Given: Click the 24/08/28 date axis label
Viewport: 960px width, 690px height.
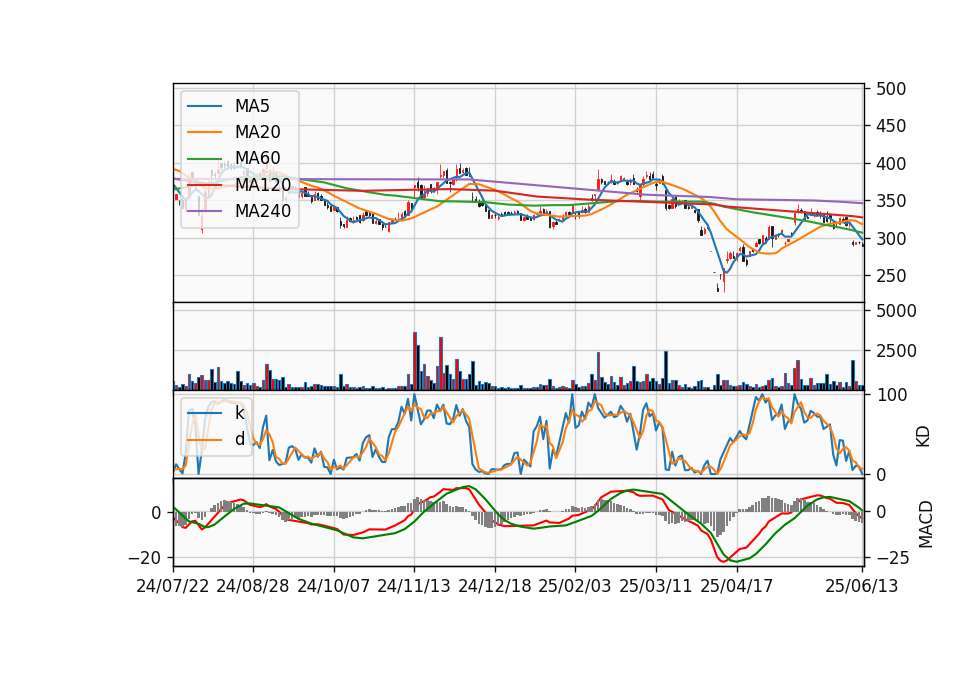Looking at the screenshot, I should (x=253, y=586).
